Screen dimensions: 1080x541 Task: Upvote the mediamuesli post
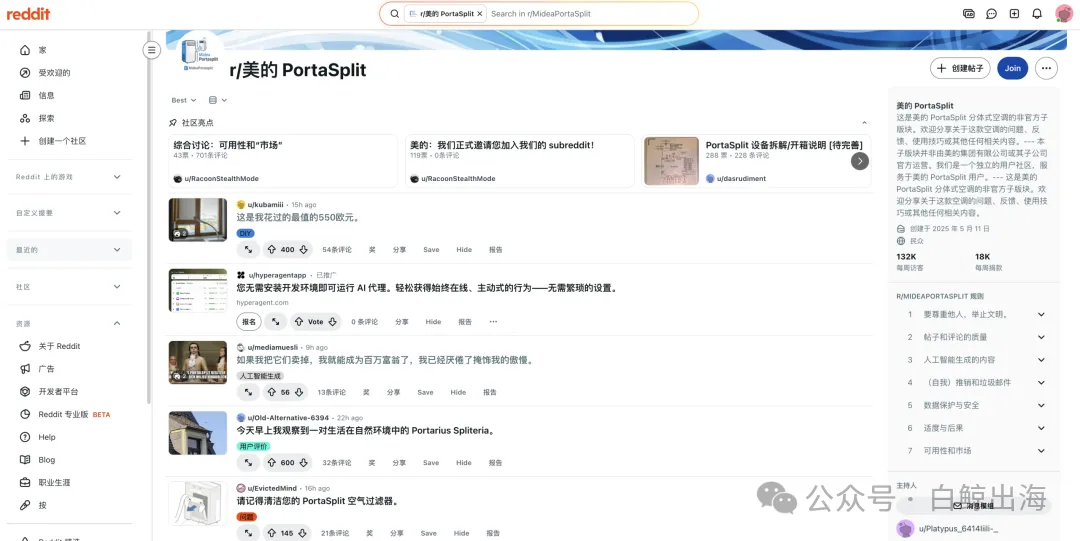[x=272, y=392]
